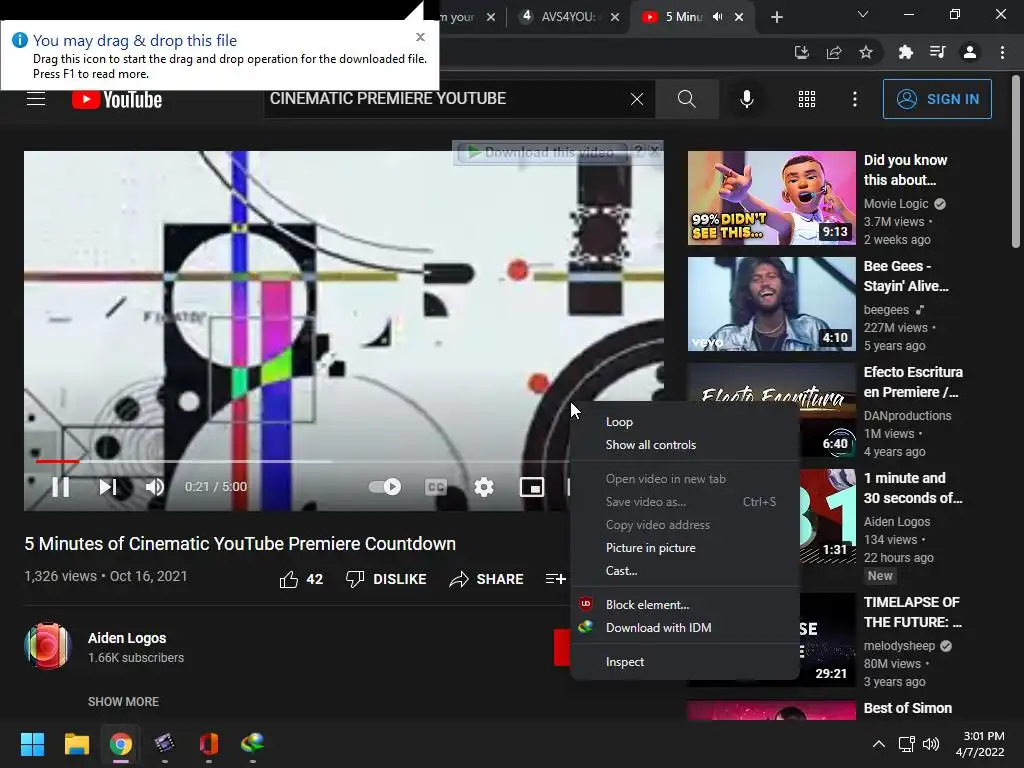This screenshot has width=1024, height=768.
Task: Open Aiden Logos channel avatar
Action: [x=47, y=647]
